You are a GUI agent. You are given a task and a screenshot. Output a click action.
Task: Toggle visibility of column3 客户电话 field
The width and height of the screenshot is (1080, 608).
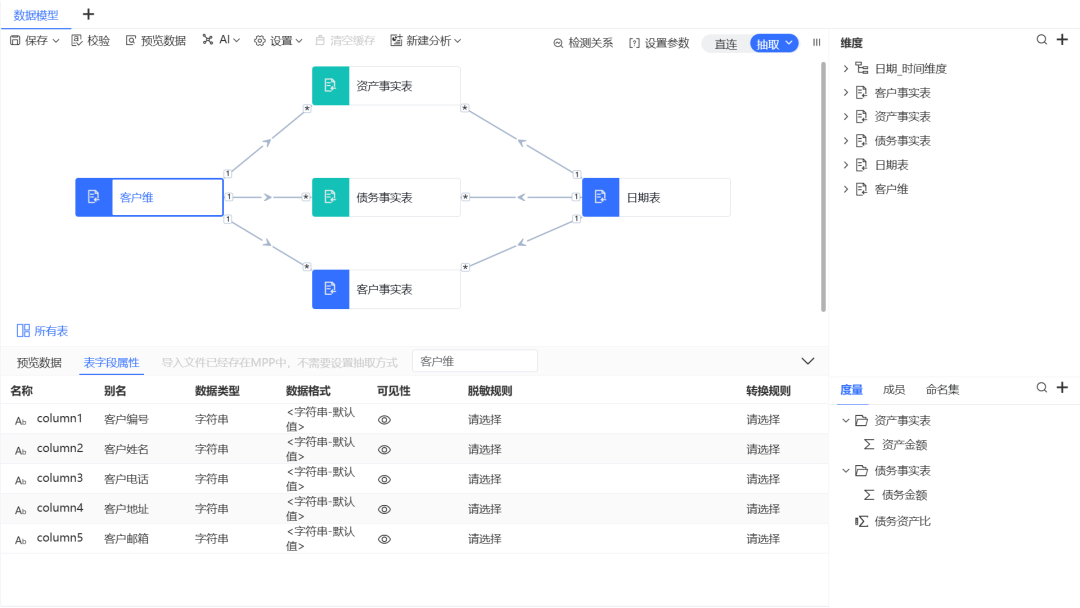pos(384,479)
